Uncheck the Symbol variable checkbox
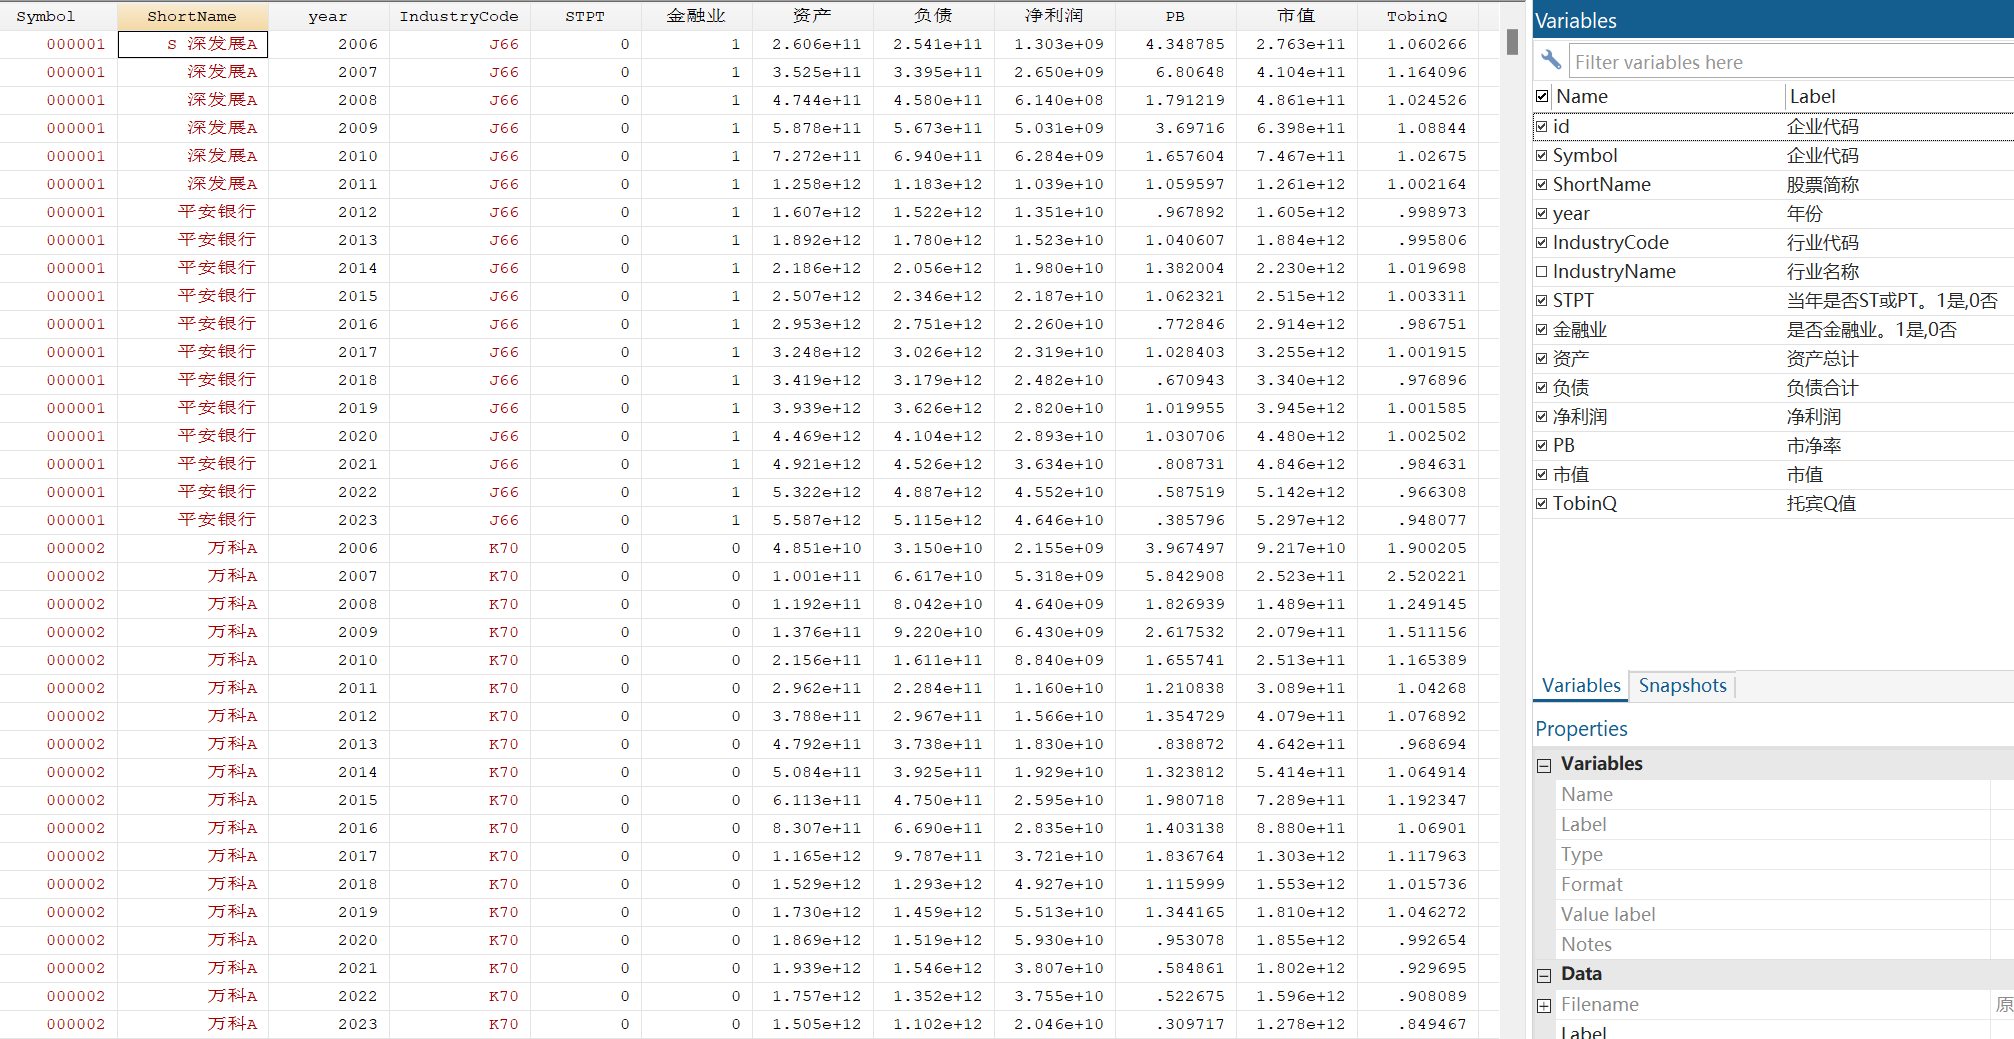Viewport: 2014px width, 1039px height. click(x=1542, y=156)
